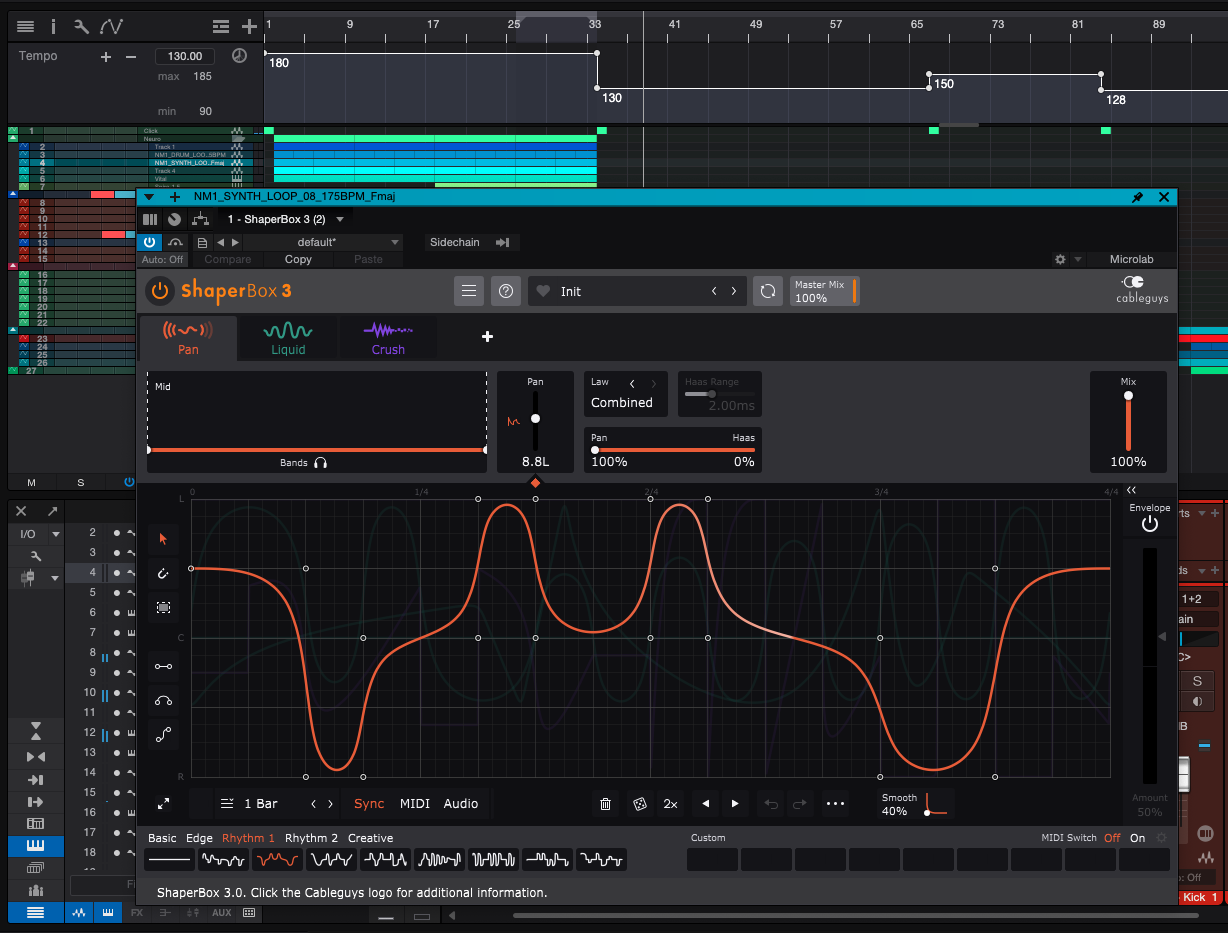Collapse the Envelope panel with double chevron
Image resolution: width=1228 pixels, height=933 pixels.
1131,490
